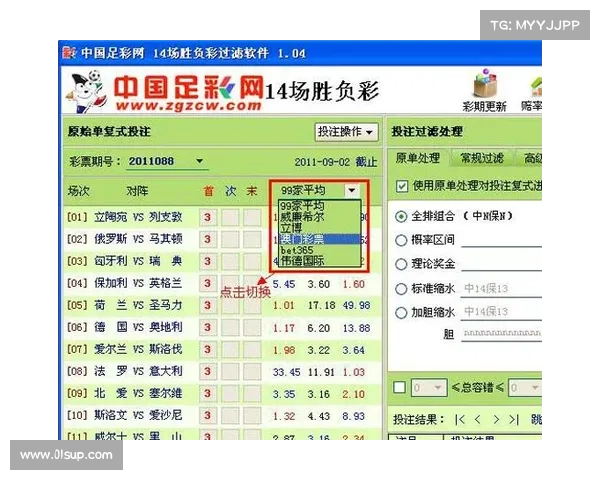The width and height of the screenshot is (600, 480).
Task: Click odds value 5.45
Action: click(284, 284)
